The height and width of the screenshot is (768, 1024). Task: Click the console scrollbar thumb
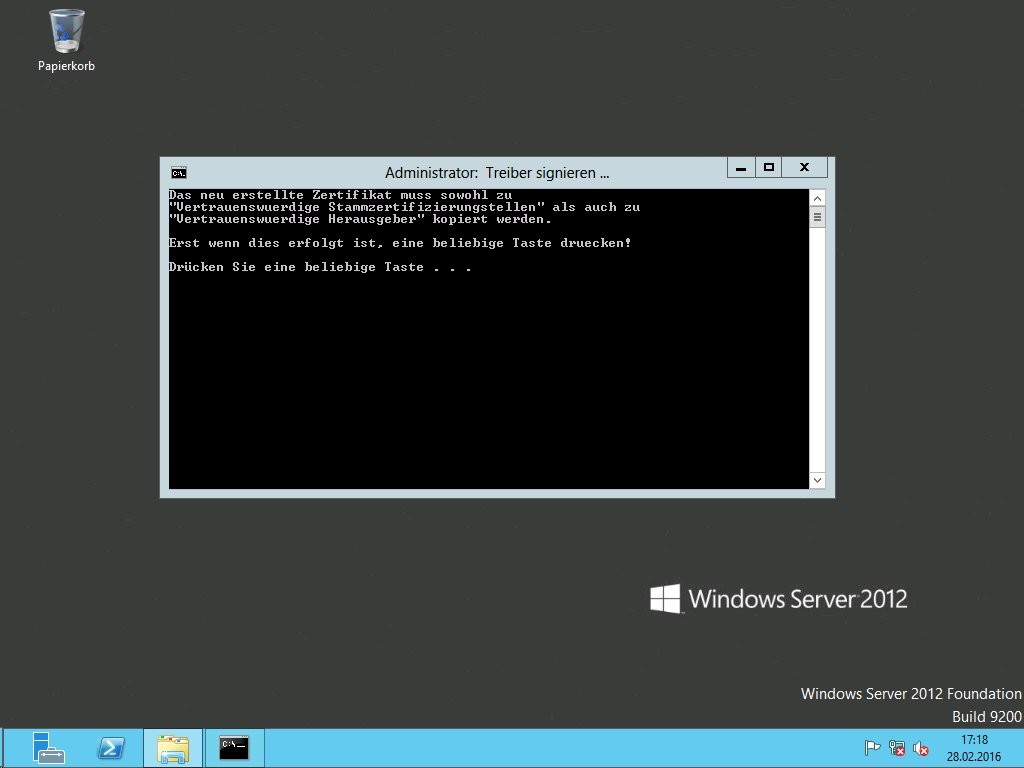click(x=817, y=217)
